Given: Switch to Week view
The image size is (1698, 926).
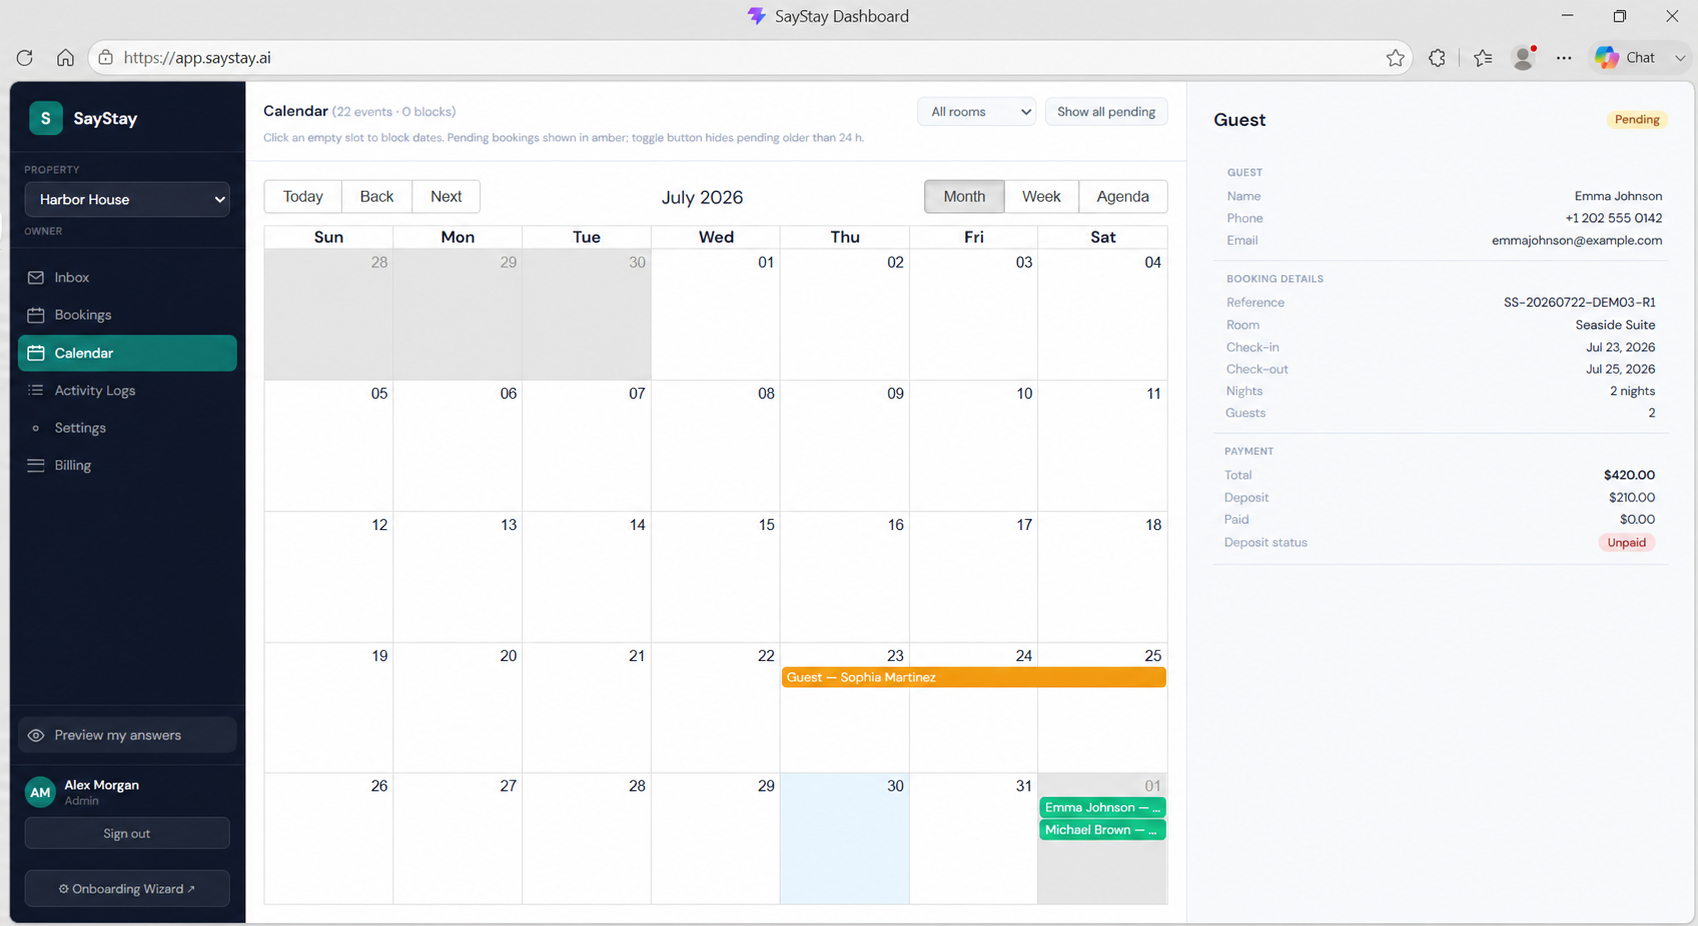Looking at the screenshot, I should point(1041,197).
